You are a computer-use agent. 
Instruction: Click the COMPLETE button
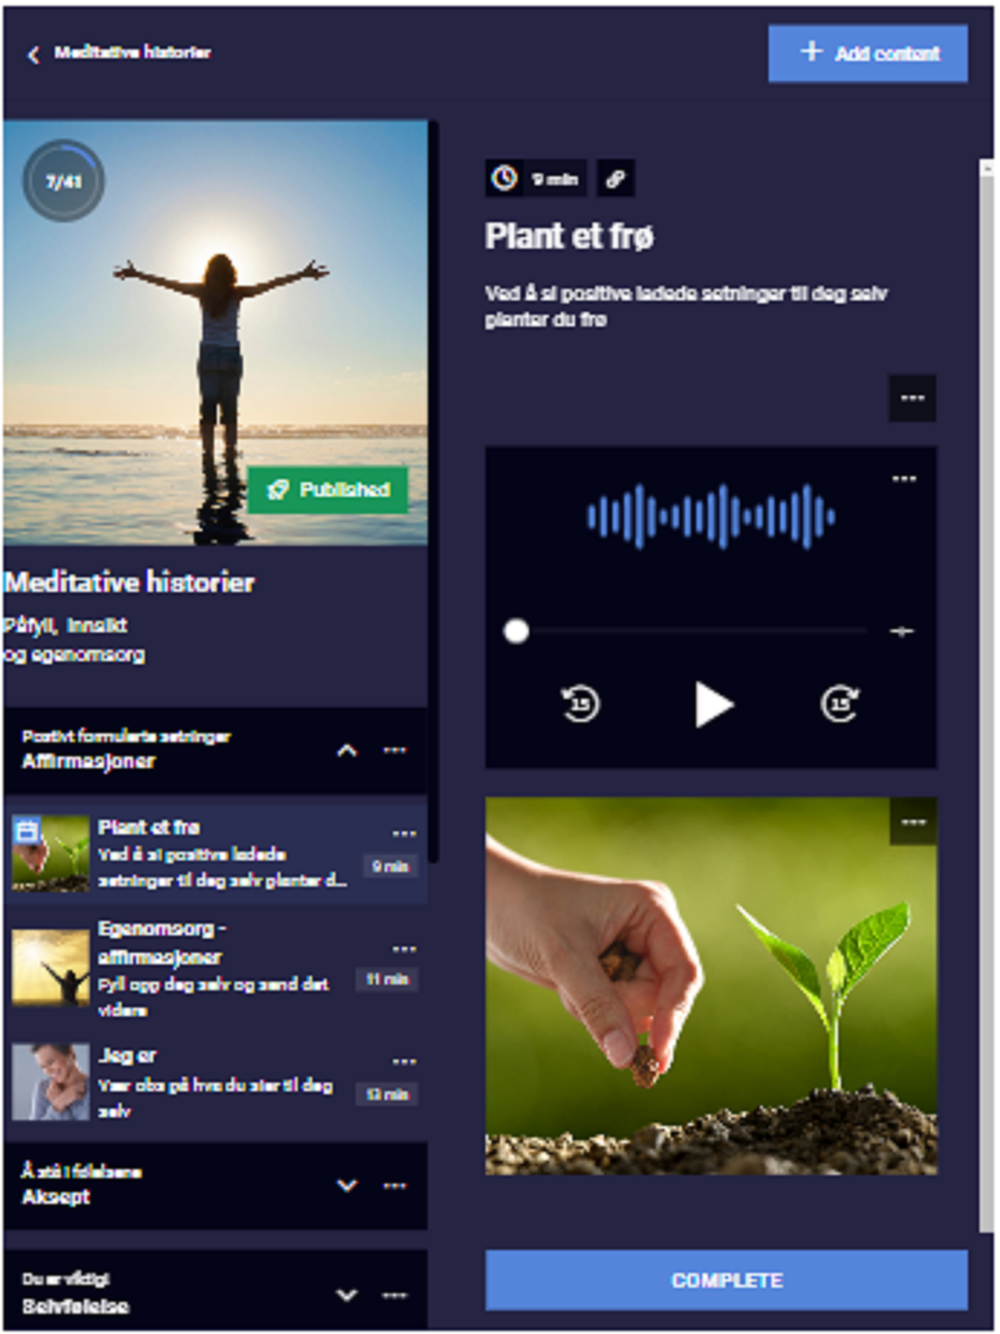(727, 1280)
